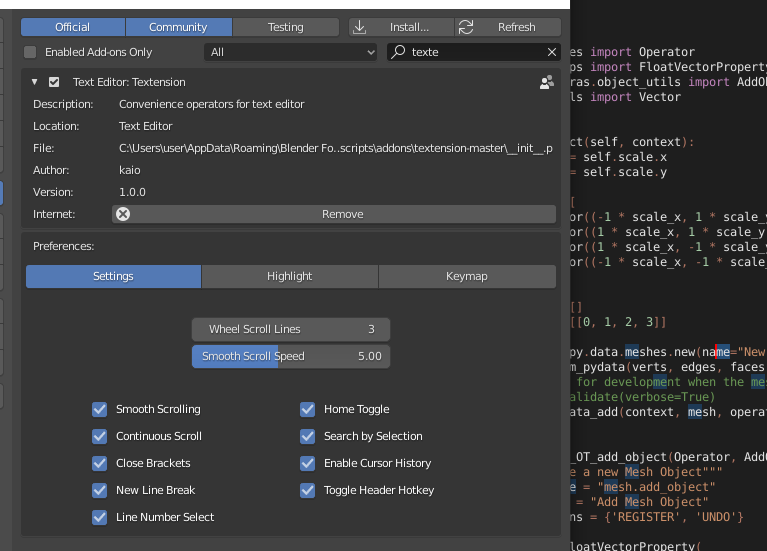
Task: Click the circled X icon on Remove button
Action: pyautogui.click(x=123, y=214)
